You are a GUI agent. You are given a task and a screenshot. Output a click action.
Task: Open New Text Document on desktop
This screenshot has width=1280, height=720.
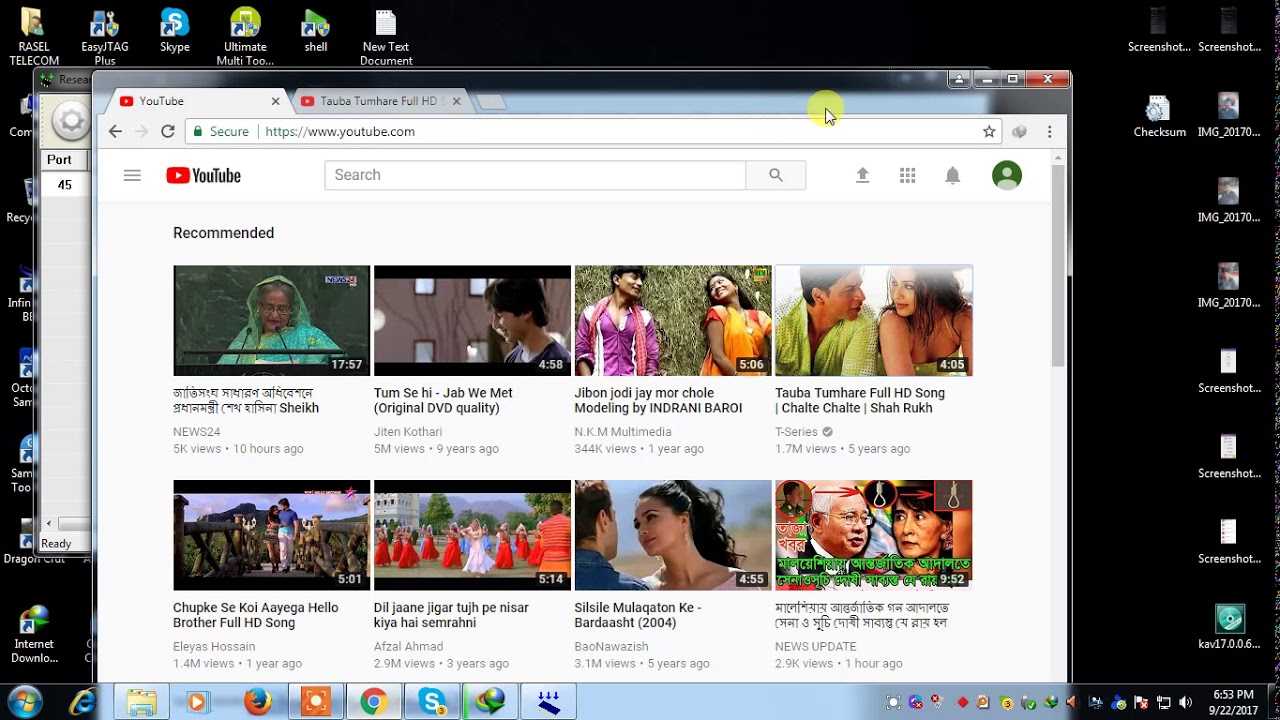click(x=386, y=38)
